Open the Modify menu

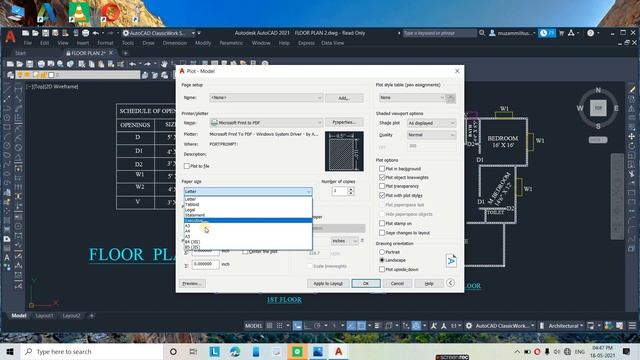(203, 43)
